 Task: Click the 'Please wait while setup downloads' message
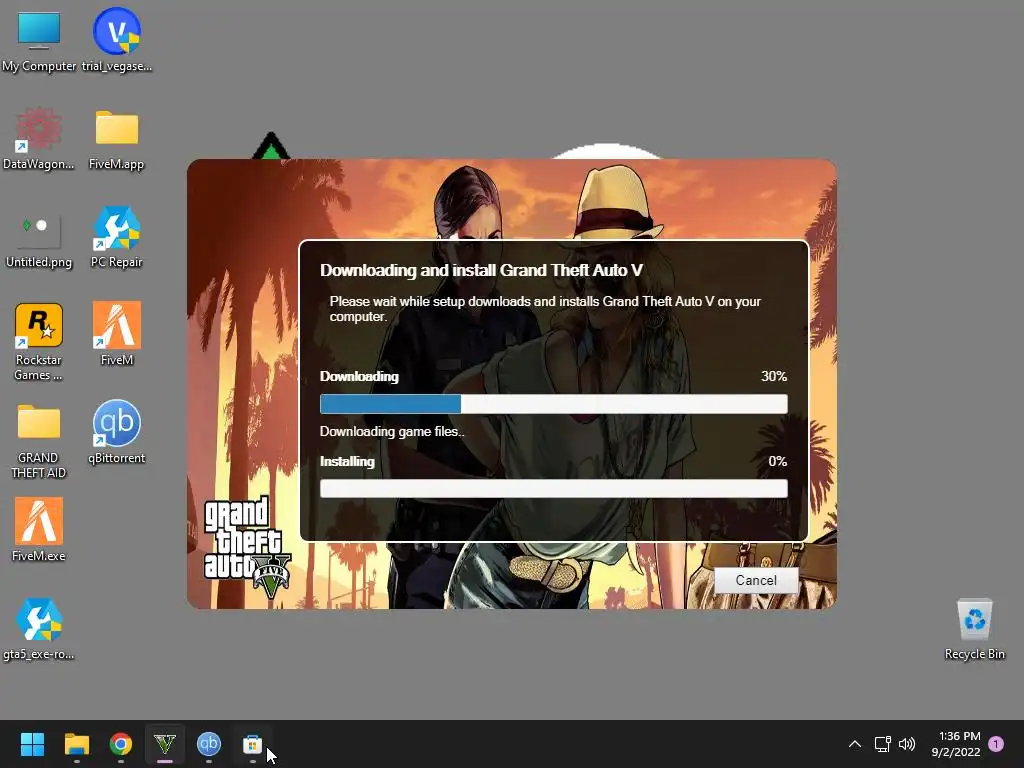[545, 309]
